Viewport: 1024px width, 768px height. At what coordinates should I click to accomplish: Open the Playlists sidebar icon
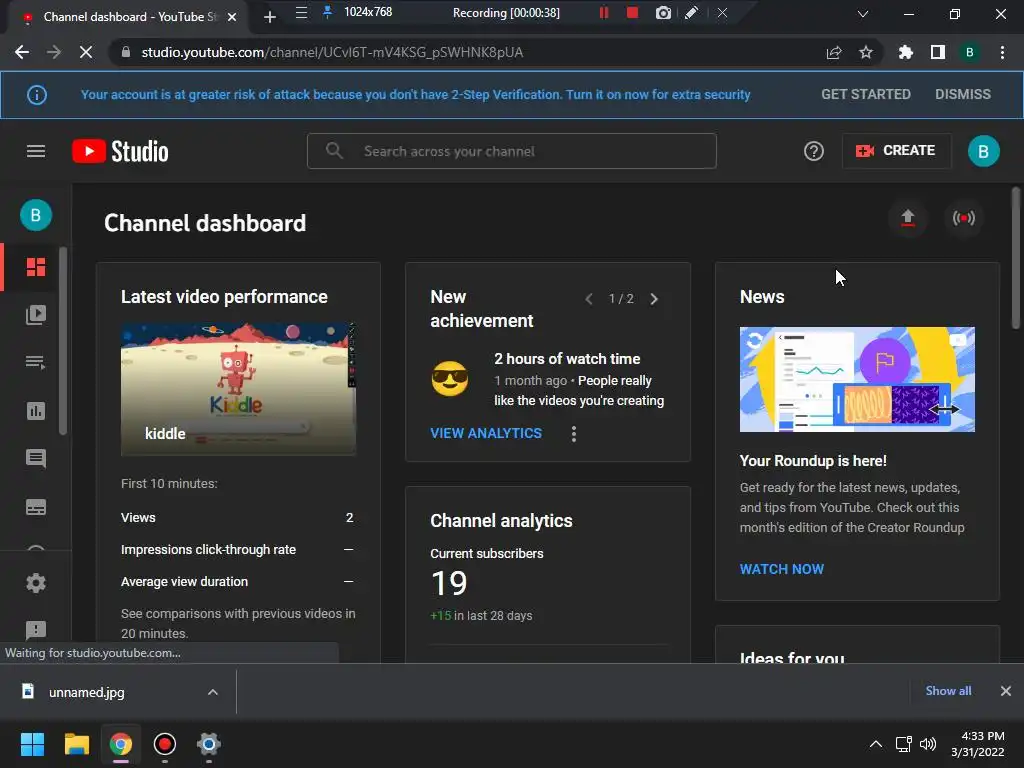coord(36,362)
